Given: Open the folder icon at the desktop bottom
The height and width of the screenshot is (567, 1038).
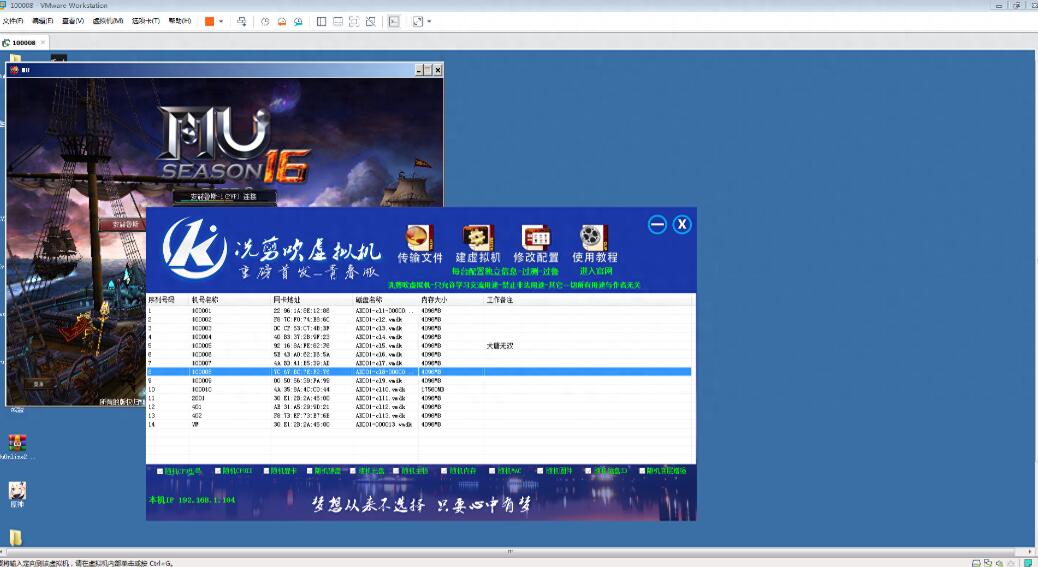Looking at the screenshot, I should point(15,537).
